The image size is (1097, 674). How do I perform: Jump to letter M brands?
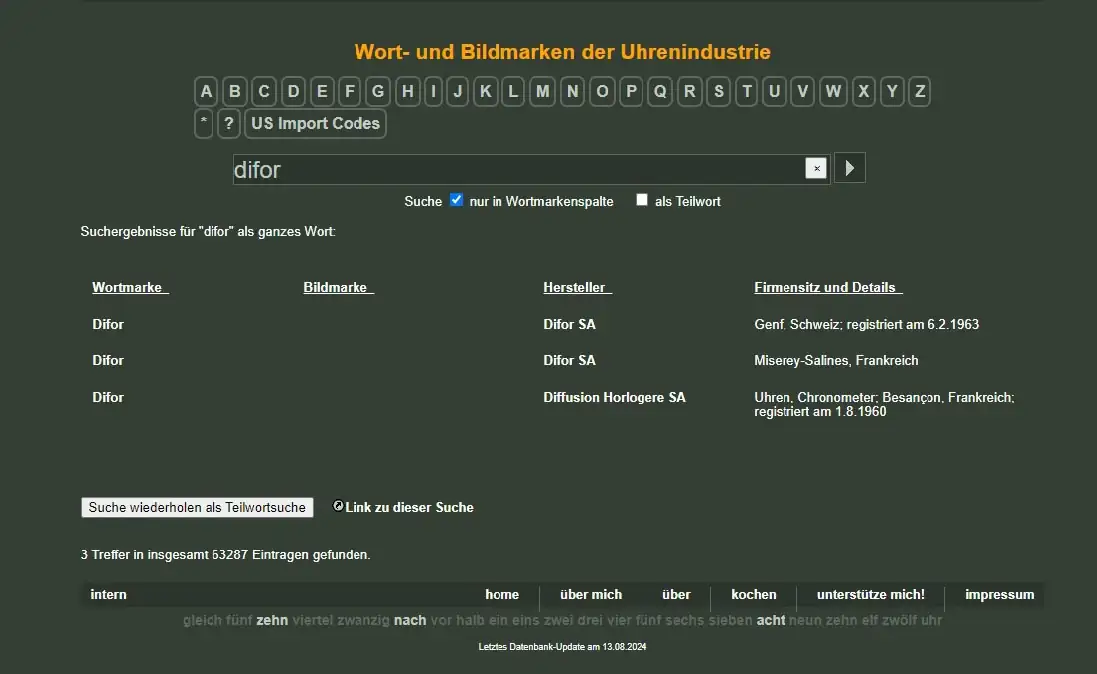(542, 92)
